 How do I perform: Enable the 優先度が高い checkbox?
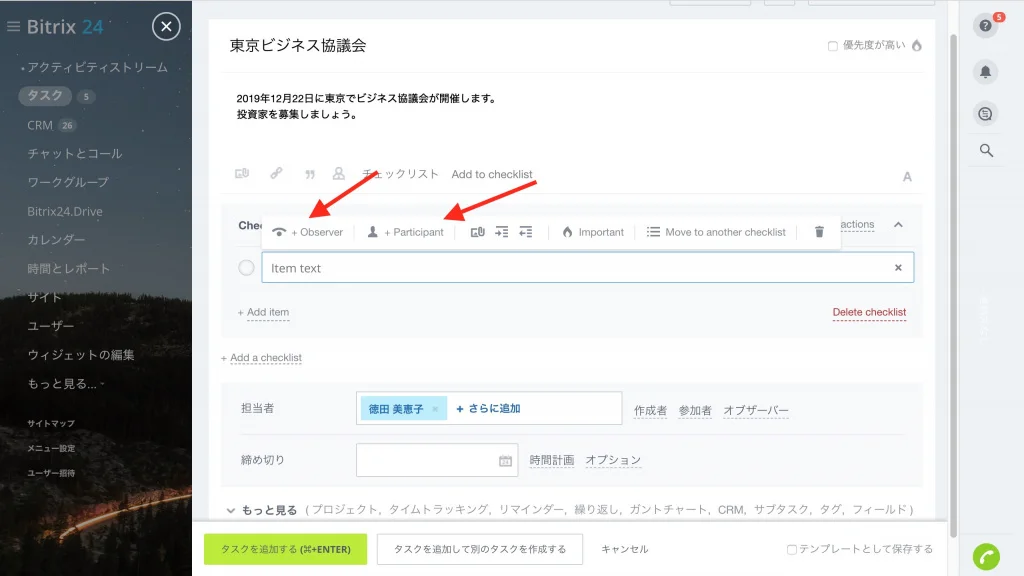833,46
